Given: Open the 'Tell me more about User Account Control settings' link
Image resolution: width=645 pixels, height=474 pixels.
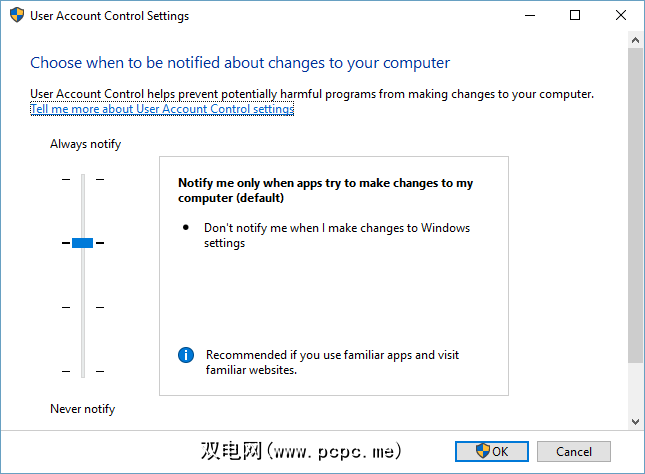Looking at the screenshot, I should point(162,109).
